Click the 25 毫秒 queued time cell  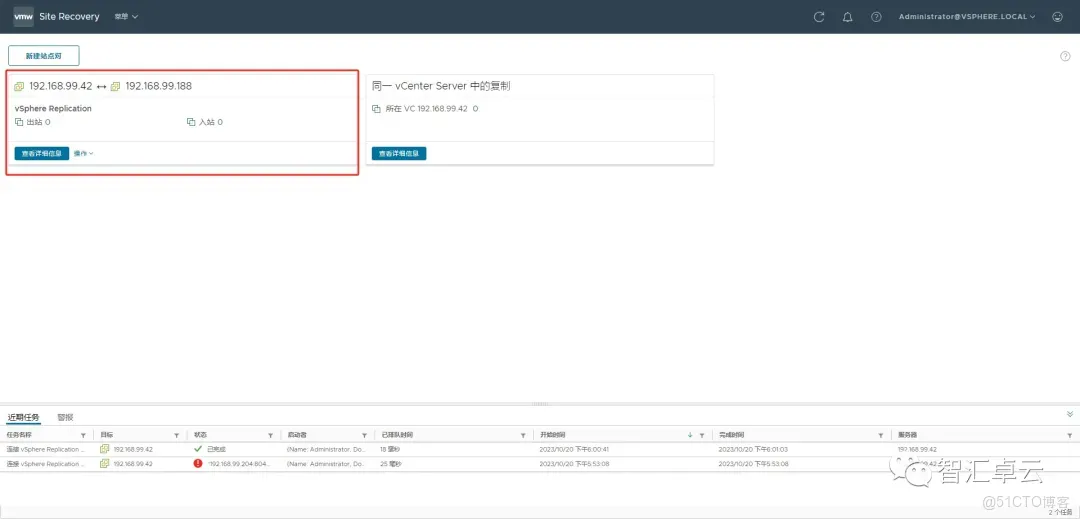392,464
